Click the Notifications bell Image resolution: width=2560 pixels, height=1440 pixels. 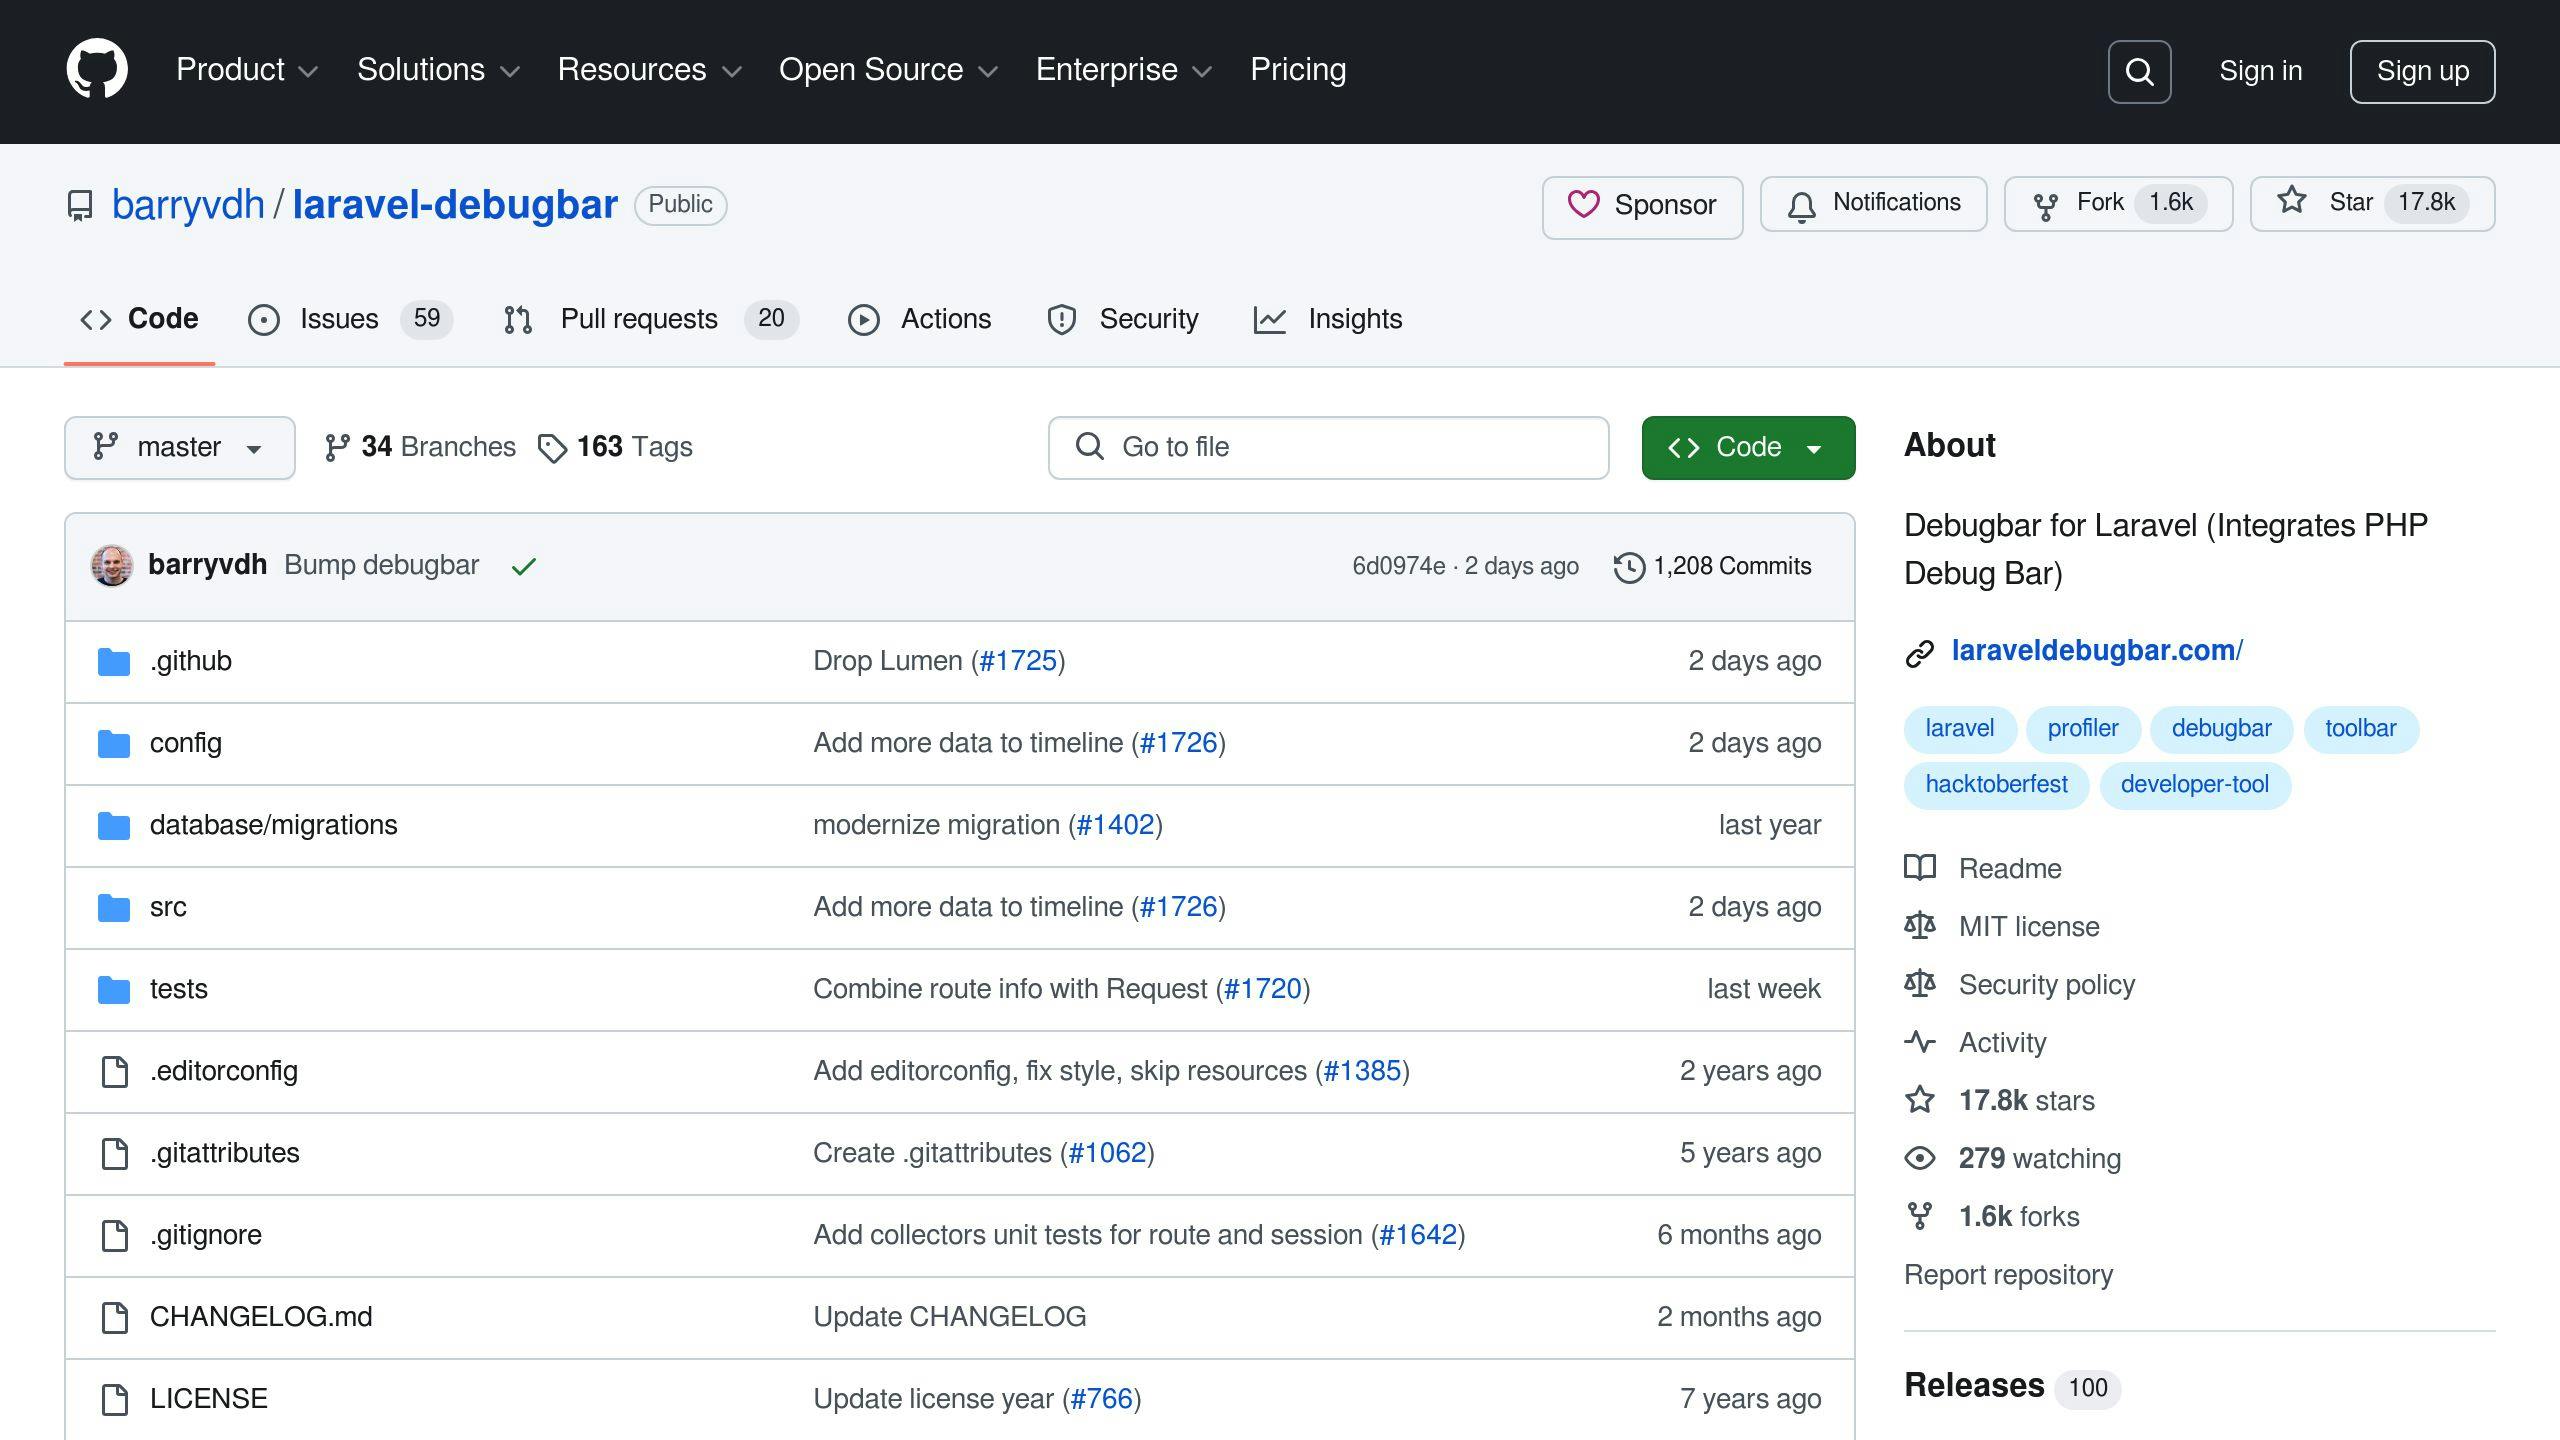click(x=1803, y=204)
